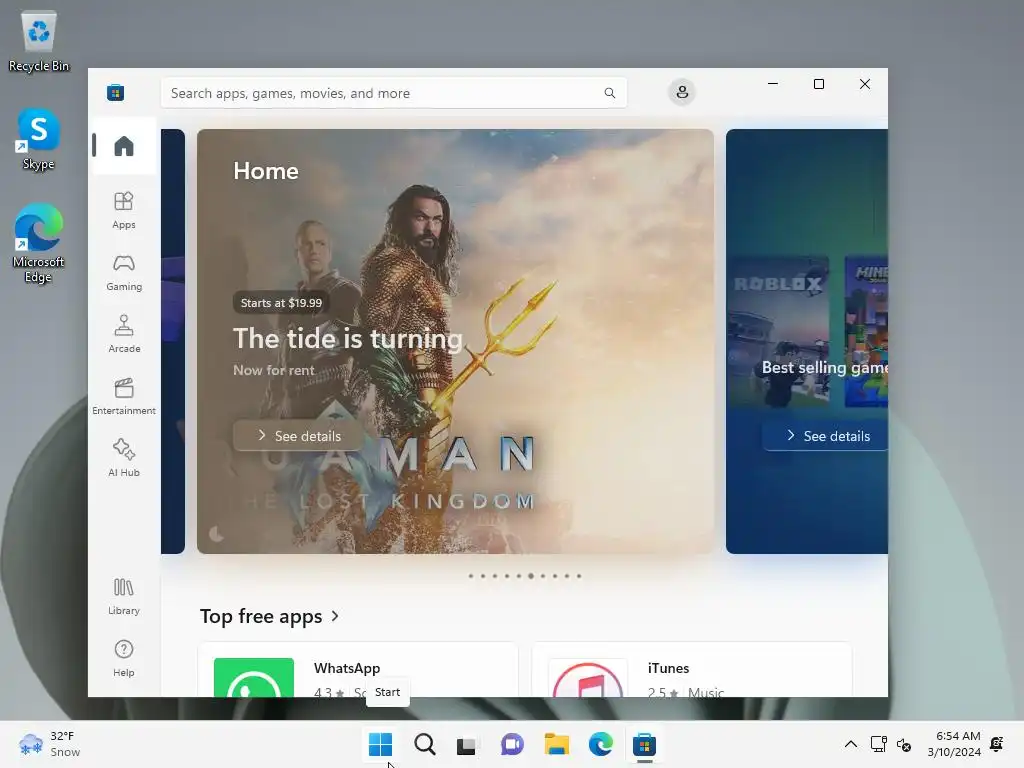Viewport: 1024px width, 768px height.
Task: Show hidden system tray icons
Action: pos(851,744)
